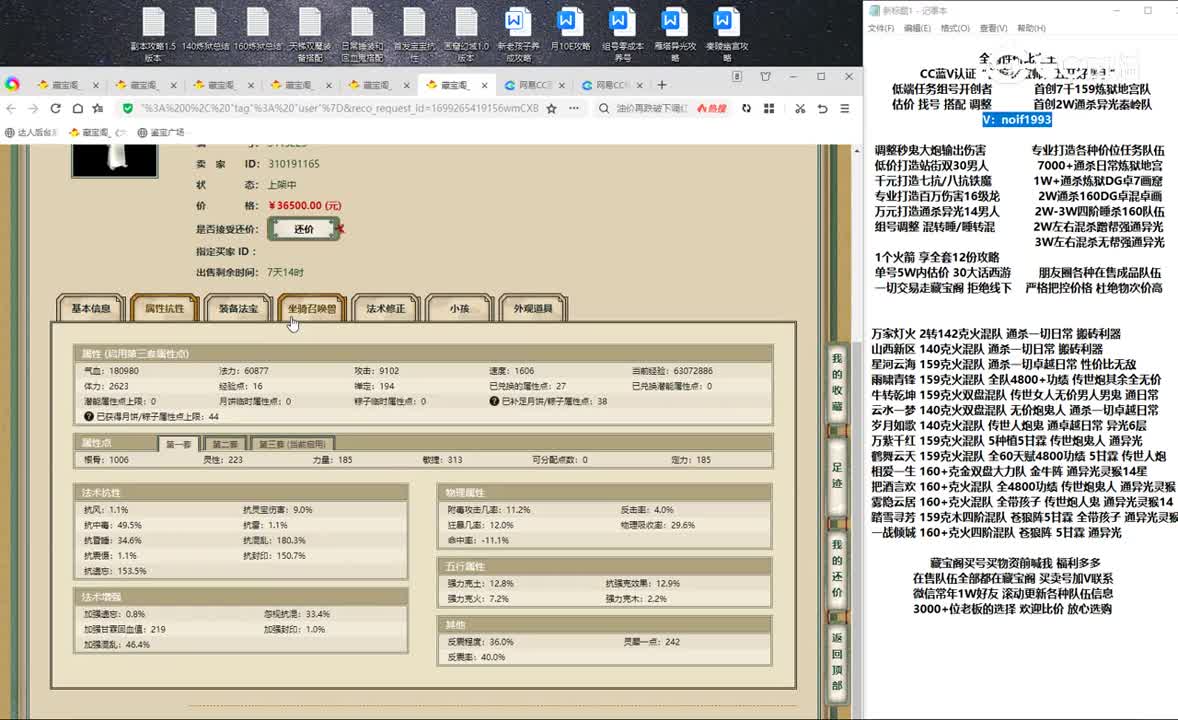
Task: Select desktop file 160炼狱总结
Action: tap(258, 30)
